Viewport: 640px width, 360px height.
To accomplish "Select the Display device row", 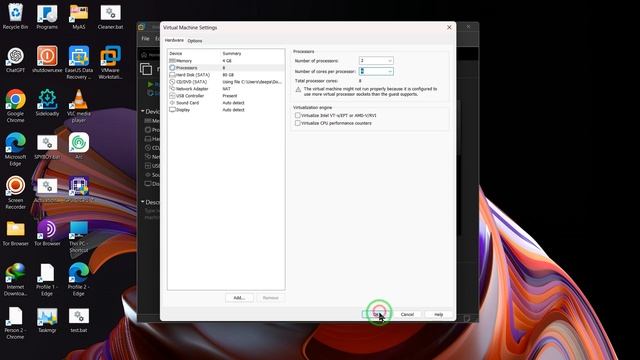I will tap(226, 110).
